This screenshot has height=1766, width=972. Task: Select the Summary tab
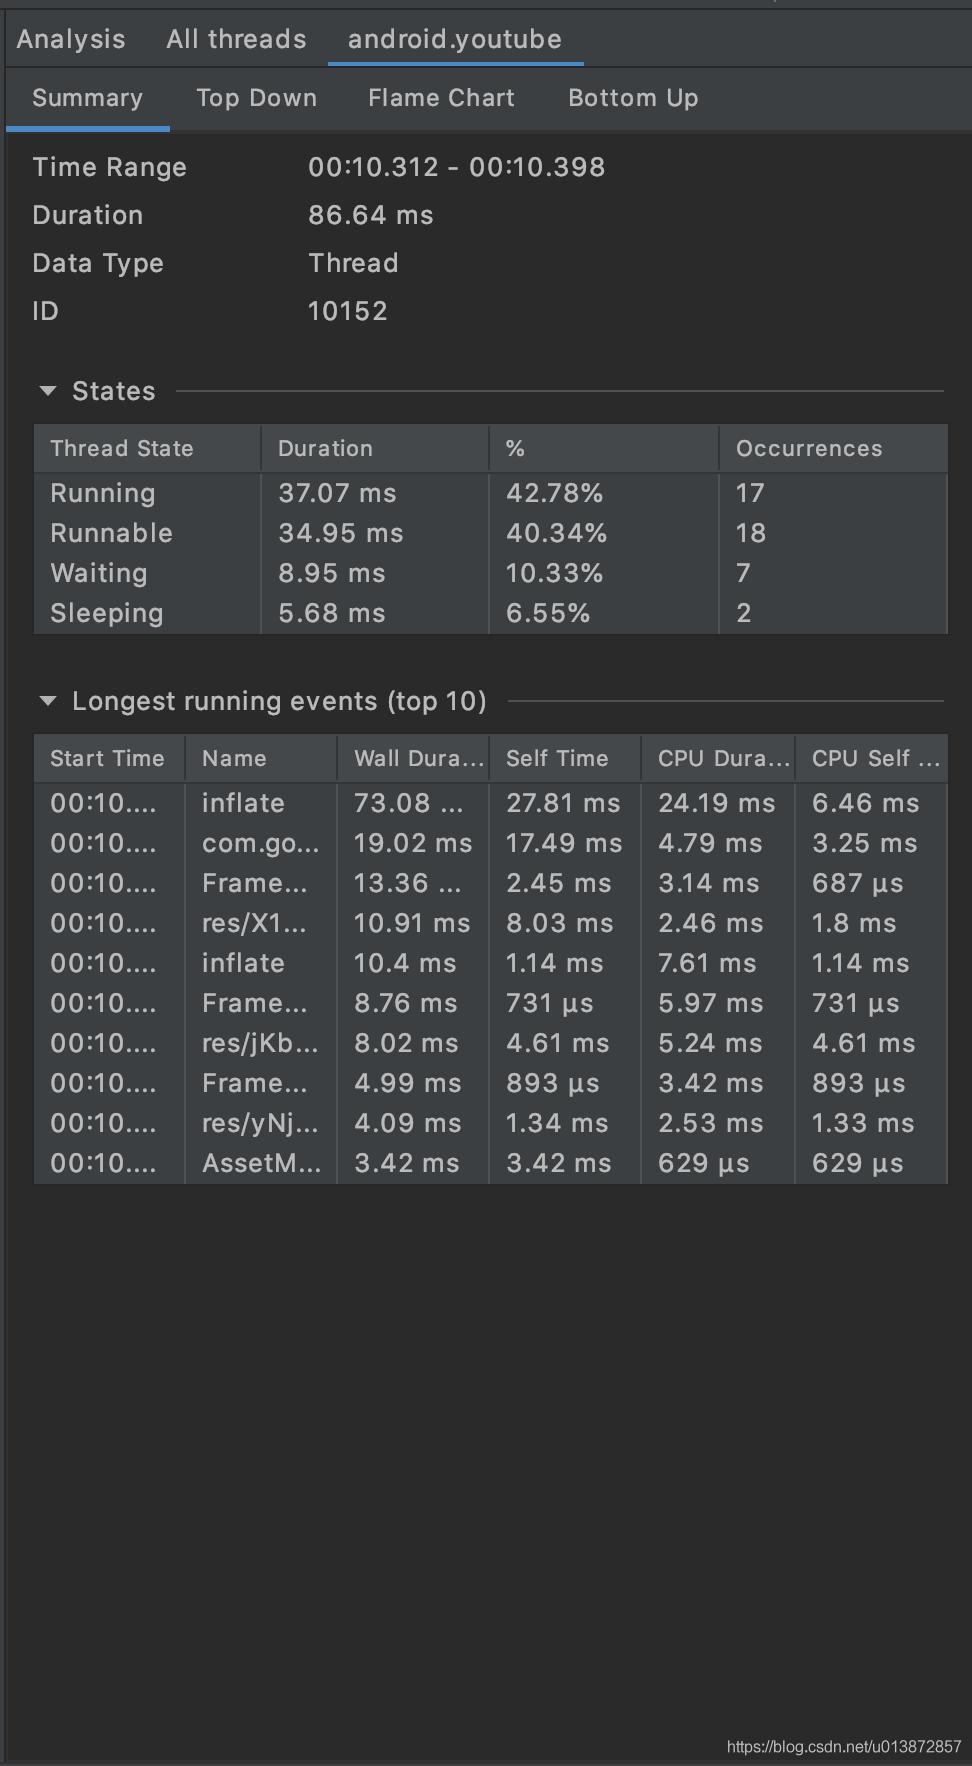point(87,98)
